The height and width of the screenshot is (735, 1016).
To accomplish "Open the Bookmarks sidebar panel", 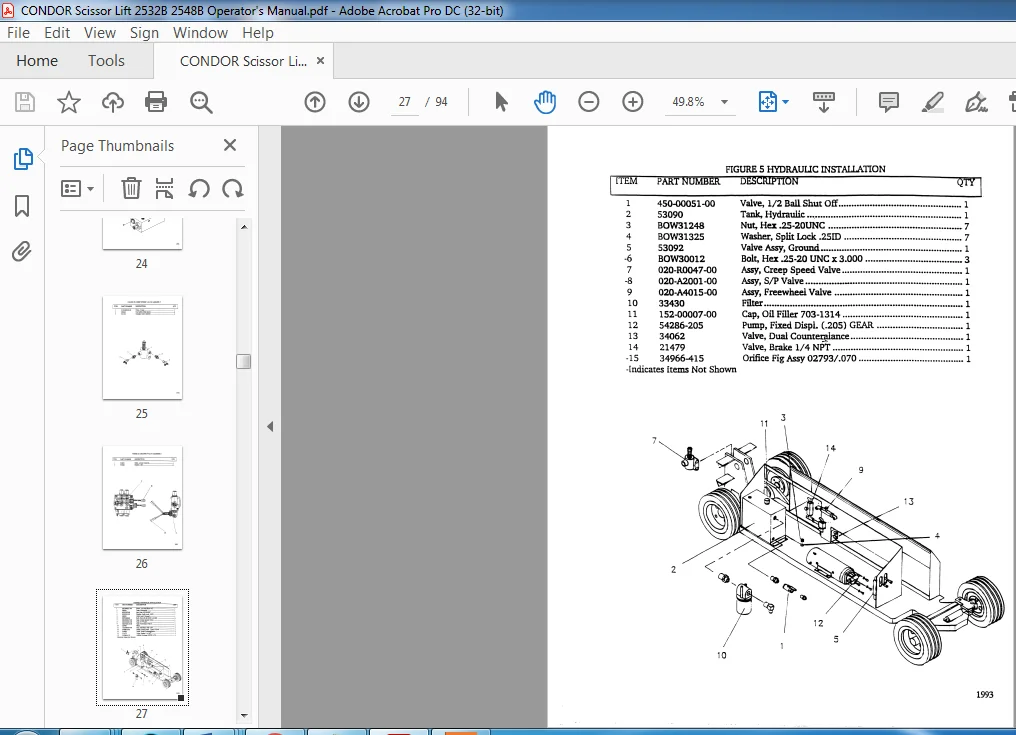I will pos(22,205).
